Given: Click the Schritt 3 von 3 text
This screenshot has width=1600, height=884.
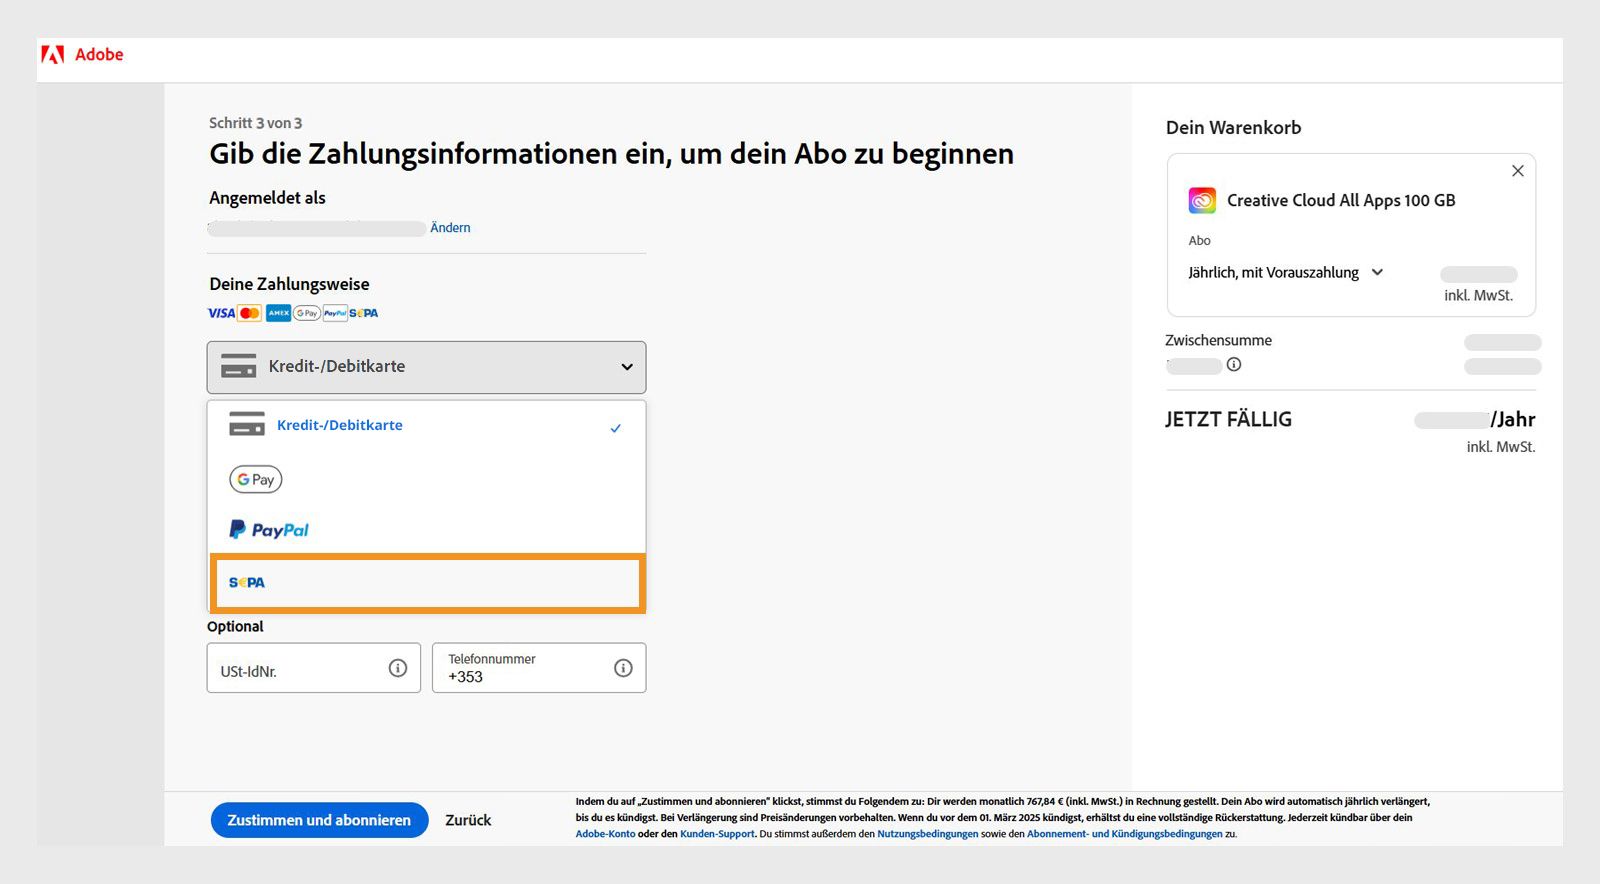Looking at the screenshot, I should 255,123.
